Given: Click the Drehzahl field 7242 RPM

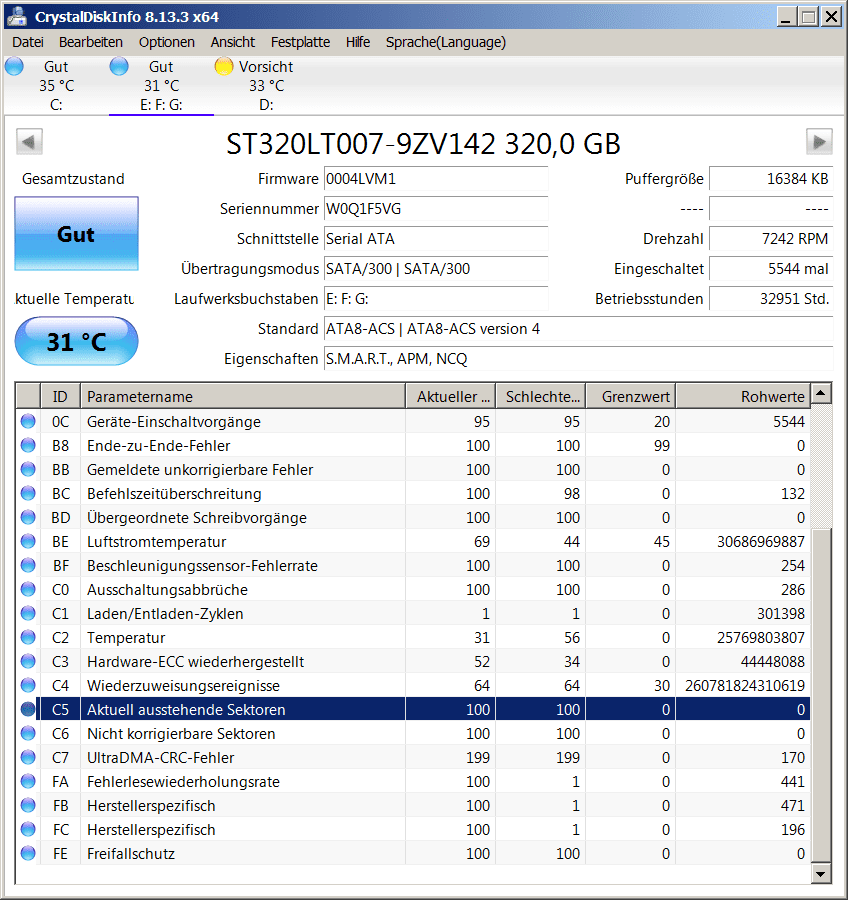Looking at the screenshot, I should (771, 239).
